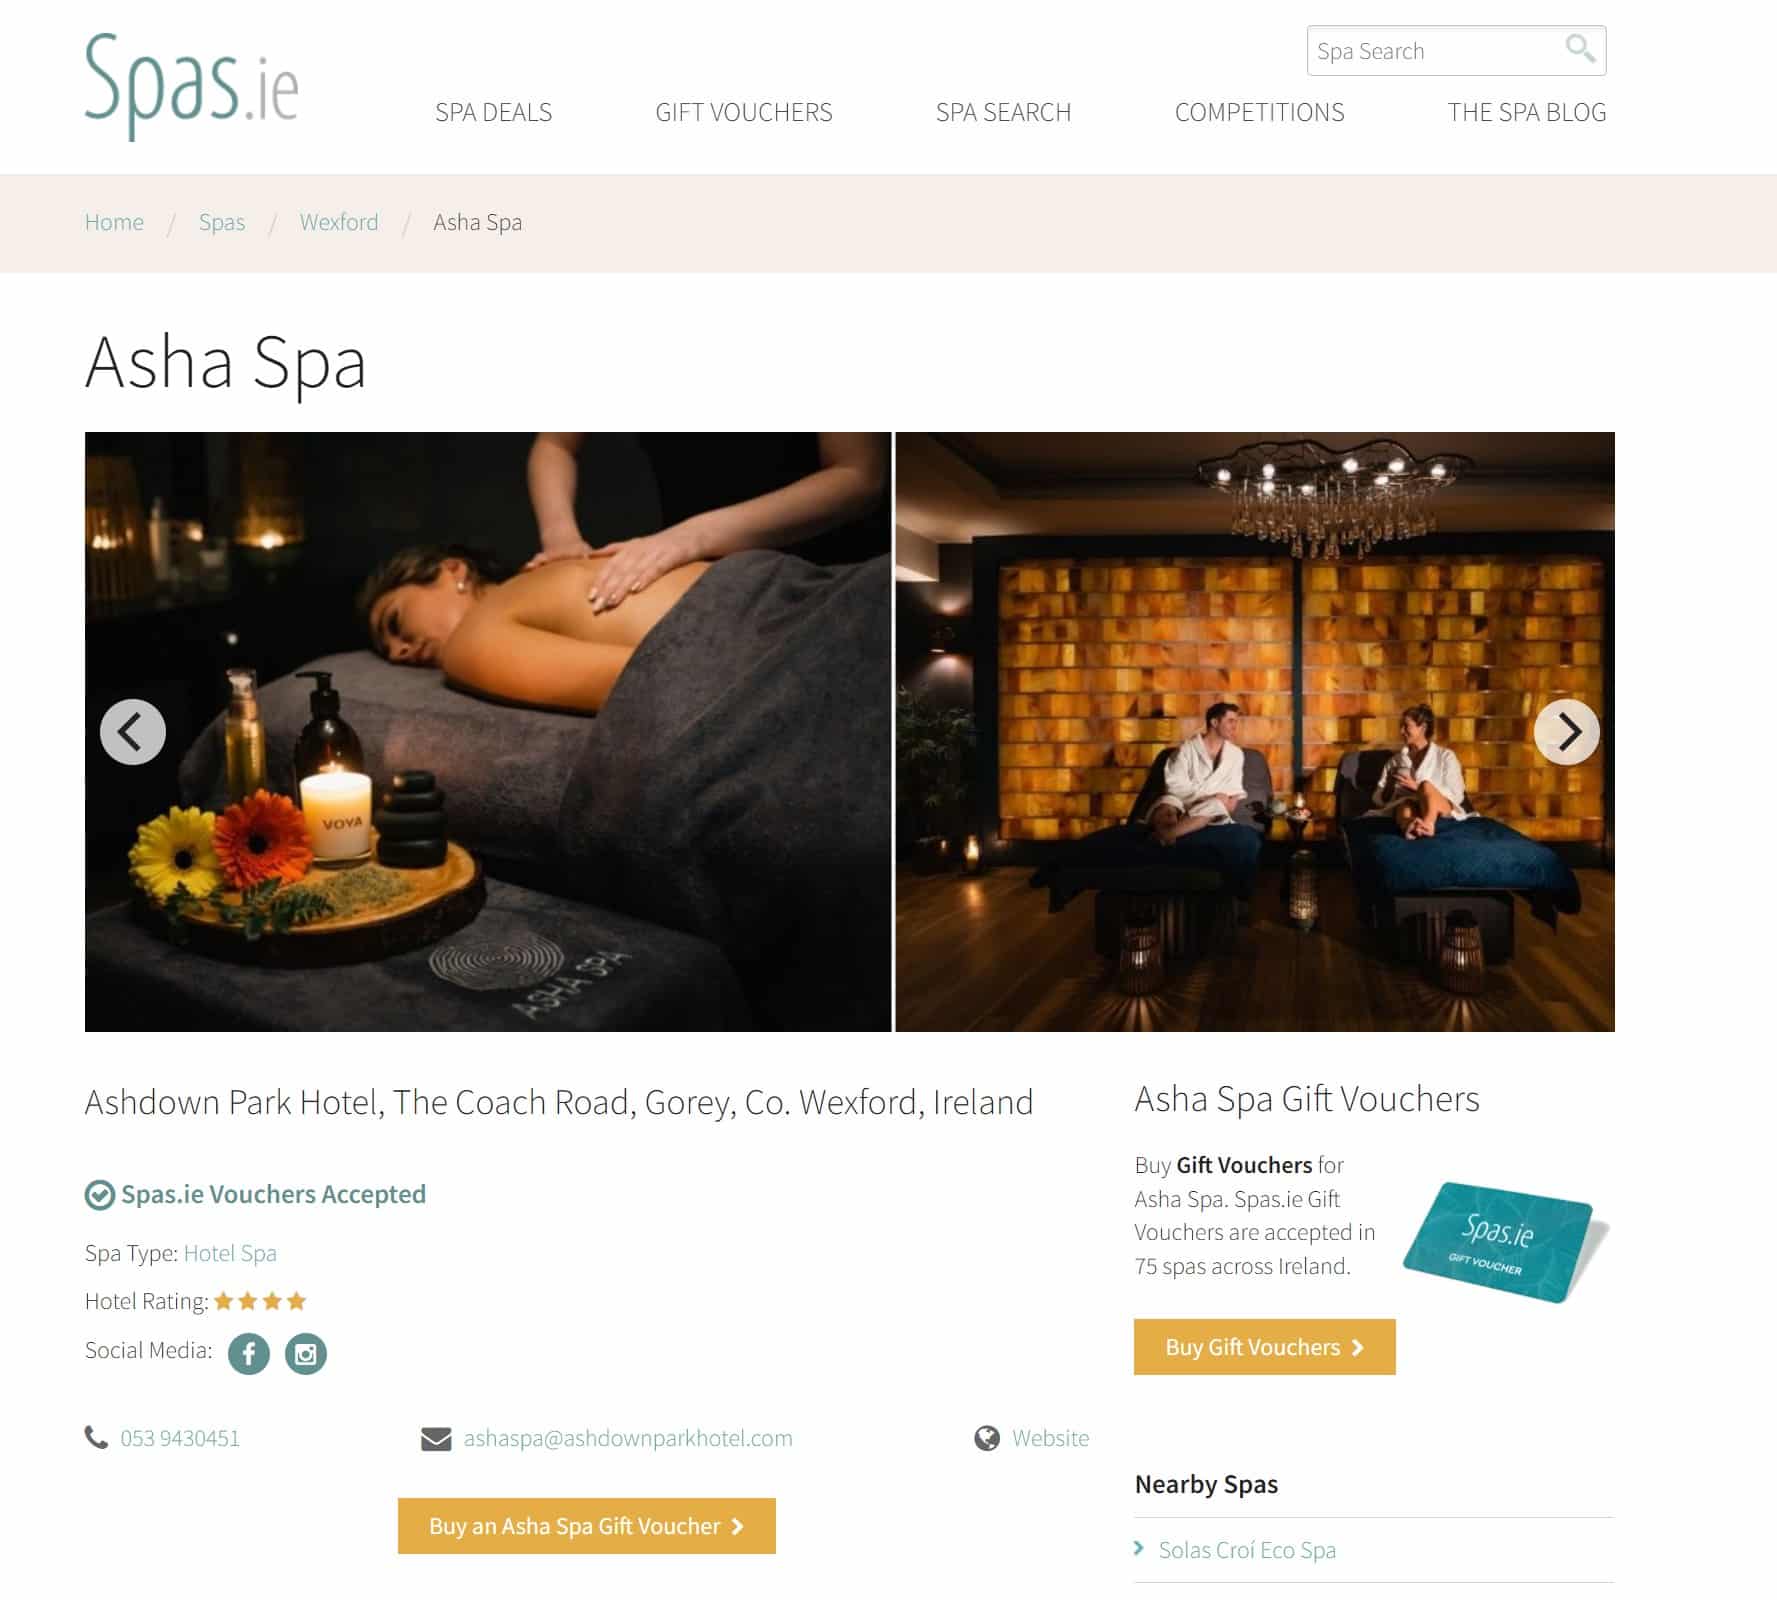The height and width of the screenshot is (1600, 1777).
Task: Go to THE SPA BLOG
Action: tap(1527, 112)
